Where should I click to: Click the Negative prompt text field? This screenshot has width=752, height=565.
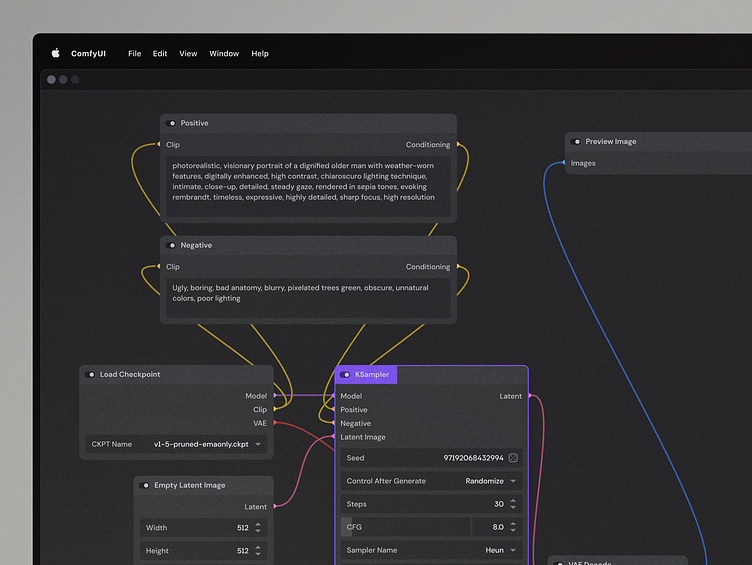(x=307, y=299)
